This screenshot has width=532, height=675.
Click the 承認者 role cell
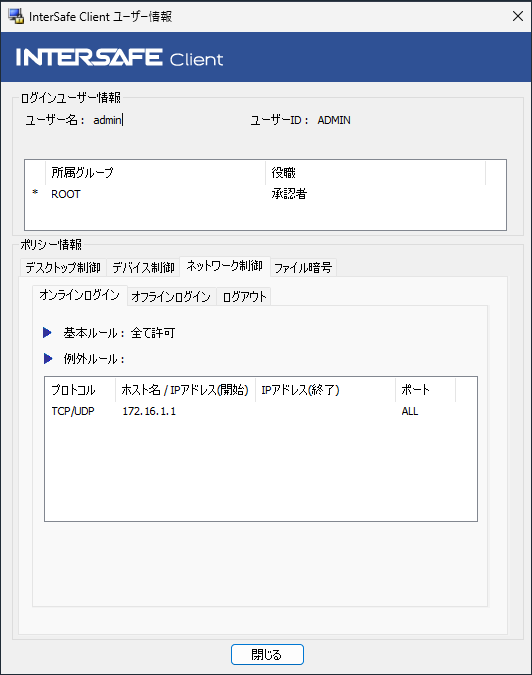coord(289,194)
